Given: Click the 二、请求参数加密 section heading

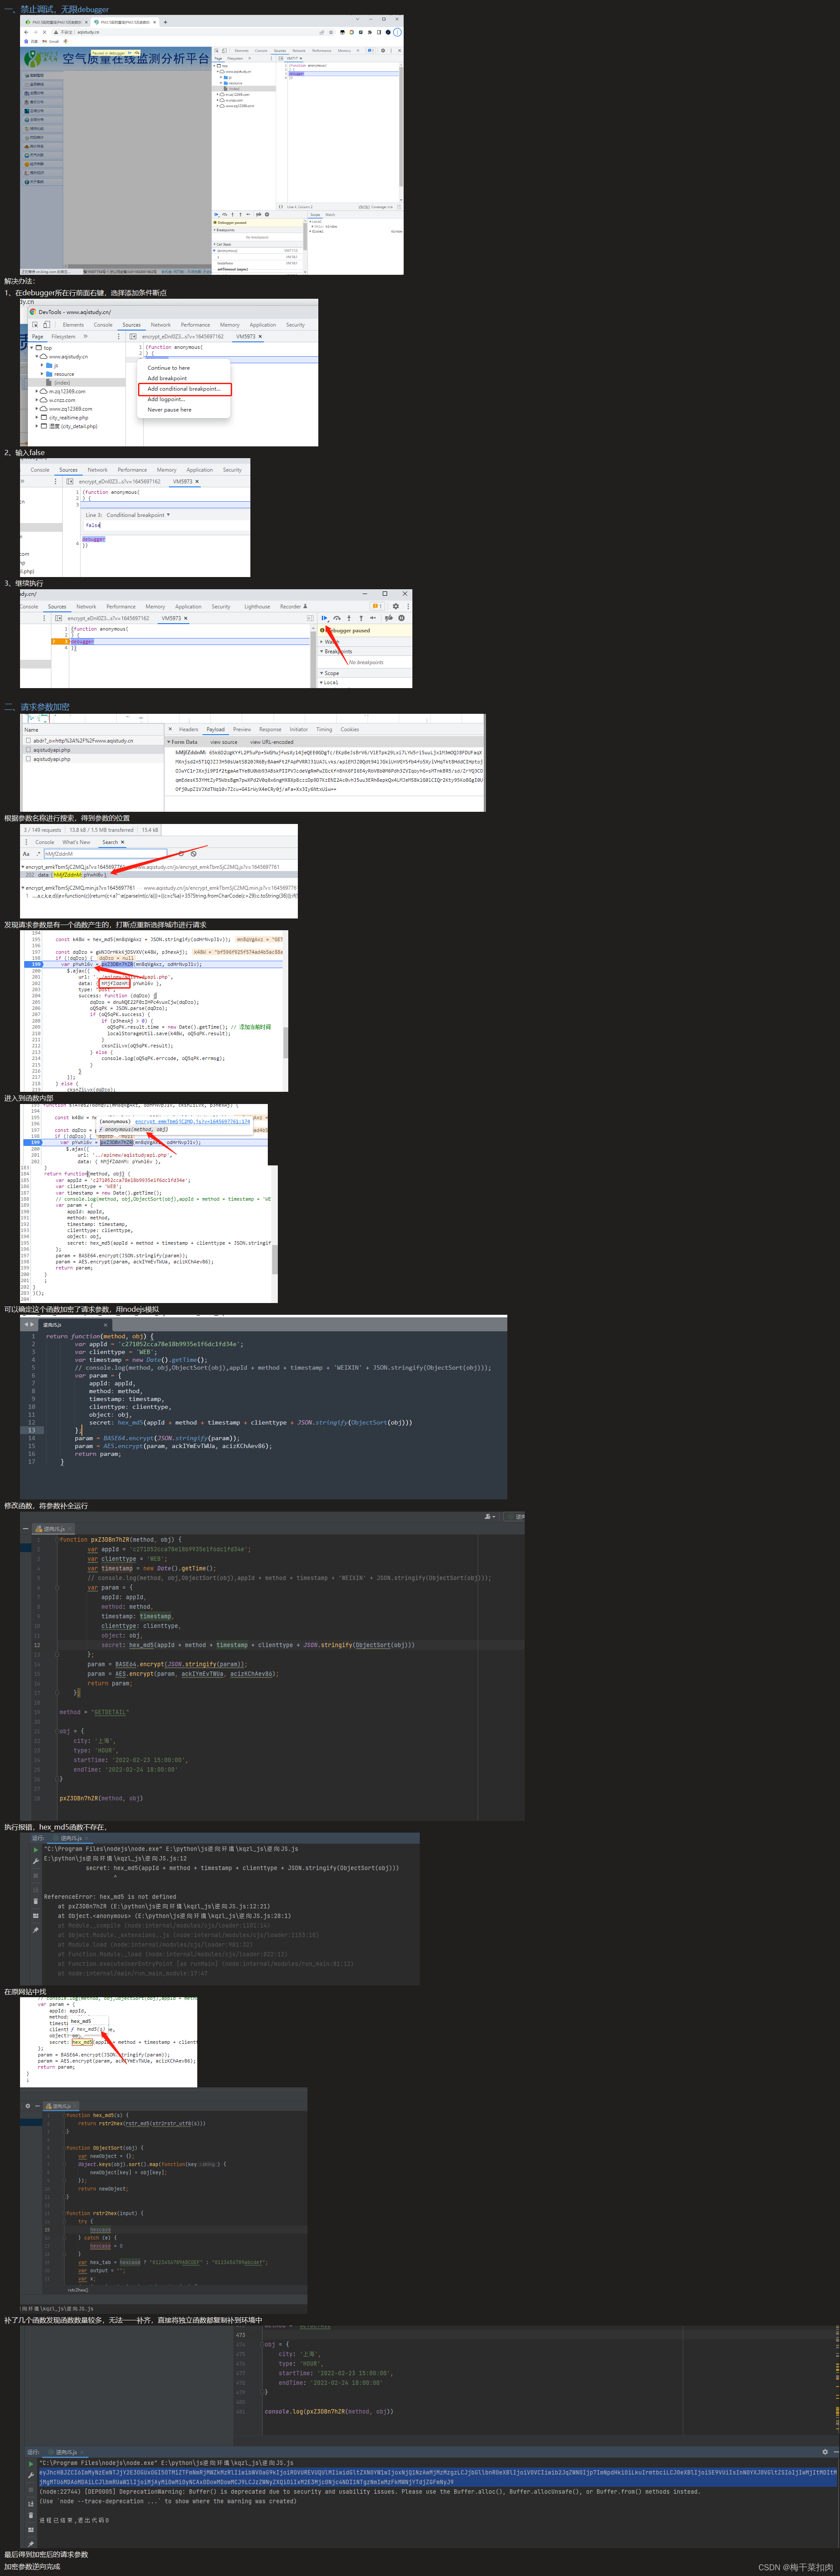Looking at the screenshot, I should 37,707.
